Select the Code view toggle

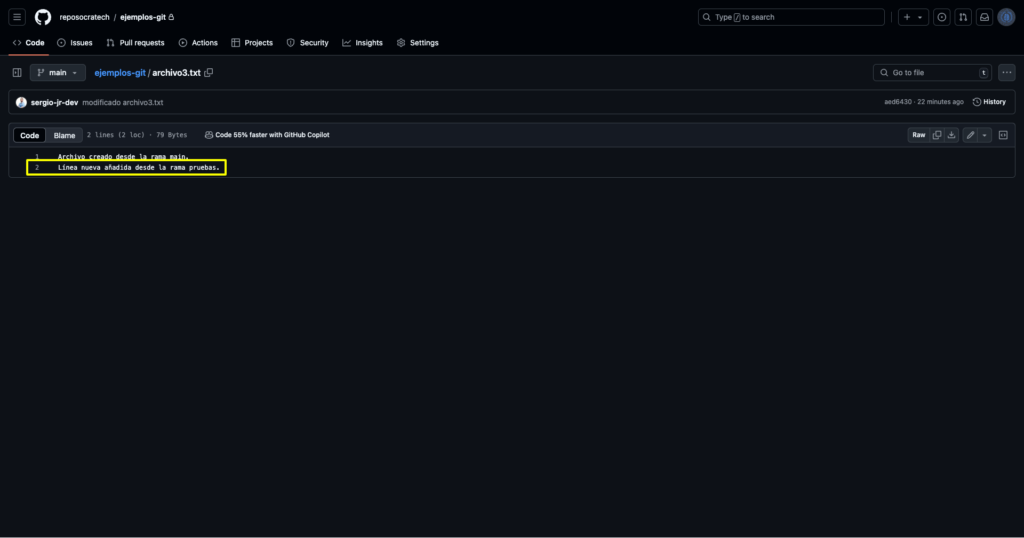[x=29, y=135]
